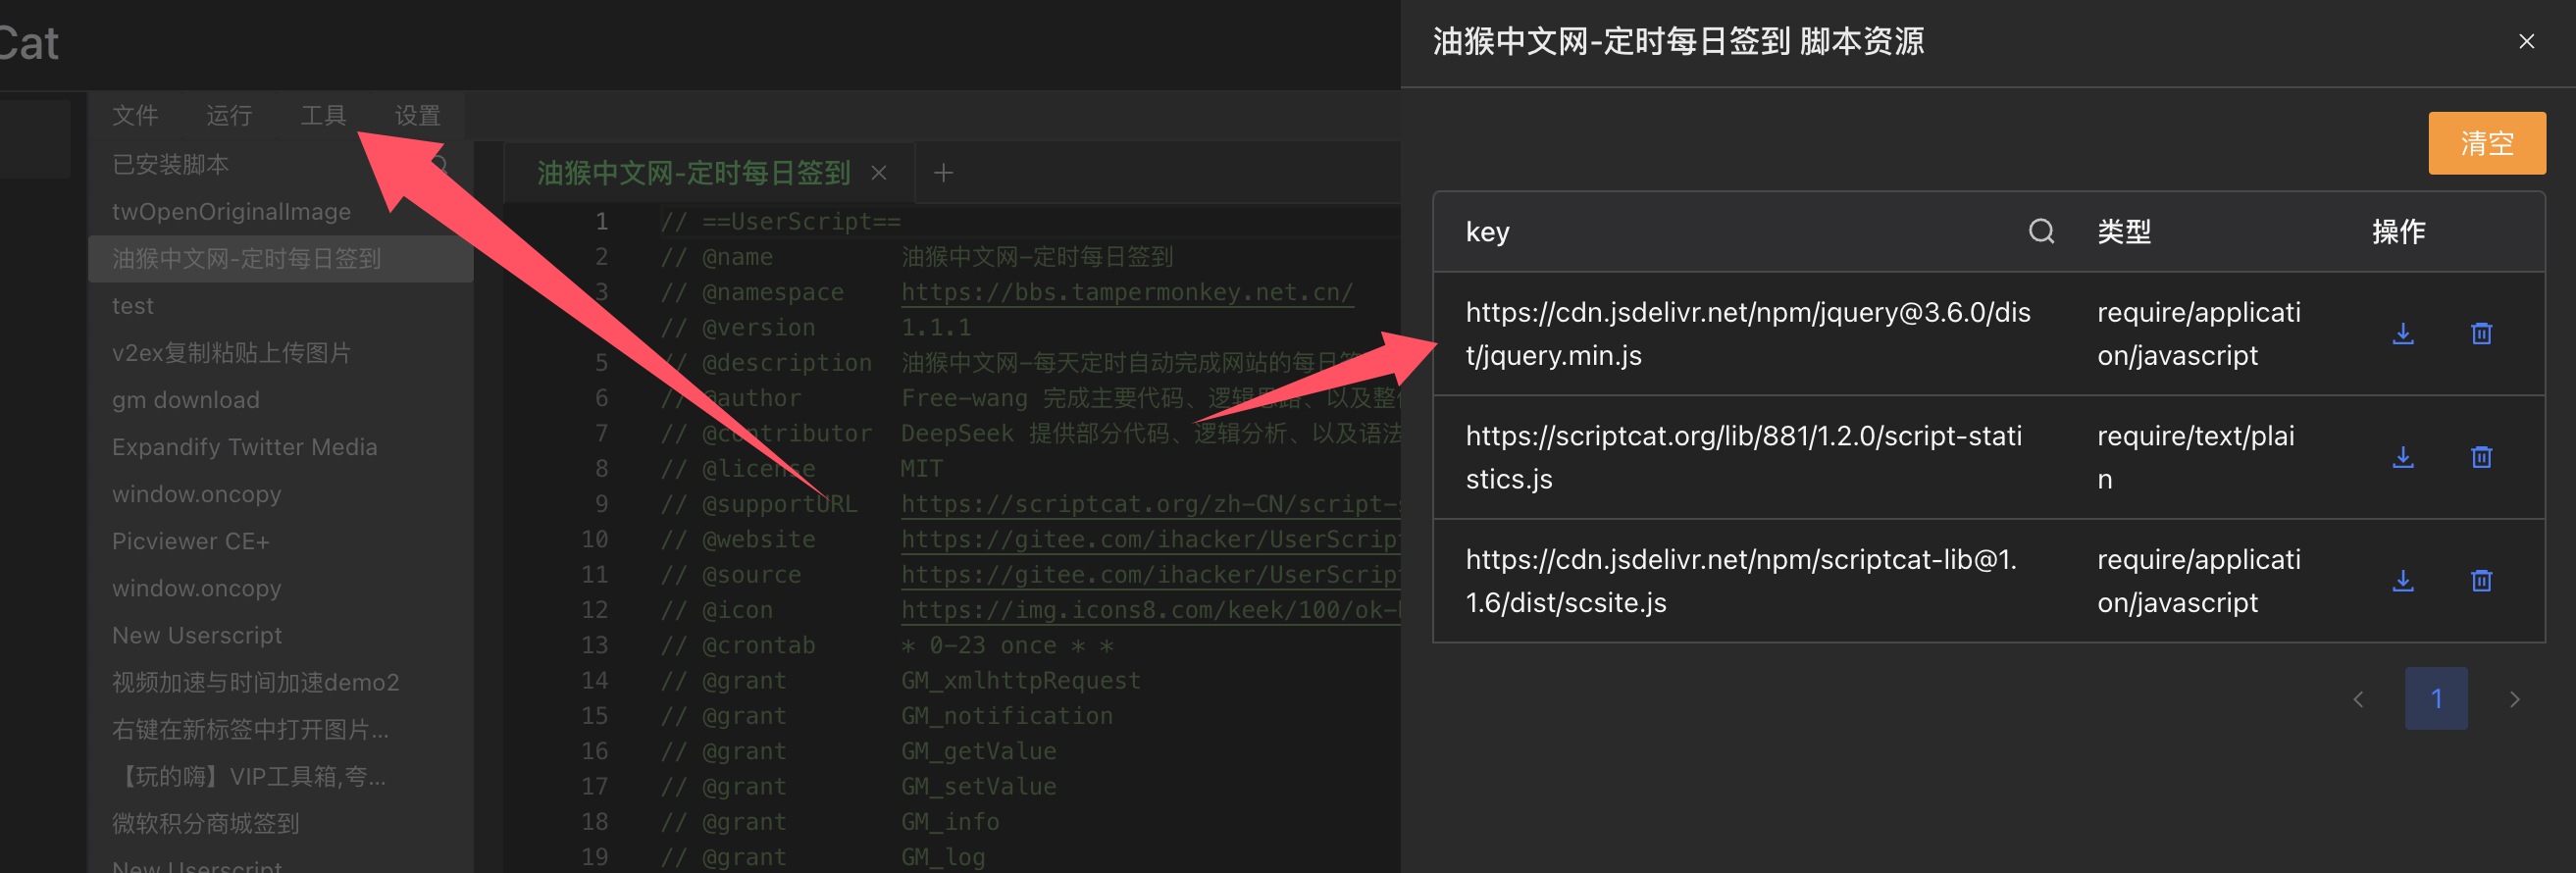The height and width of the screenshot is (873, 2576).
Task: Open the 文件 menu
Action: pos(135,116)
